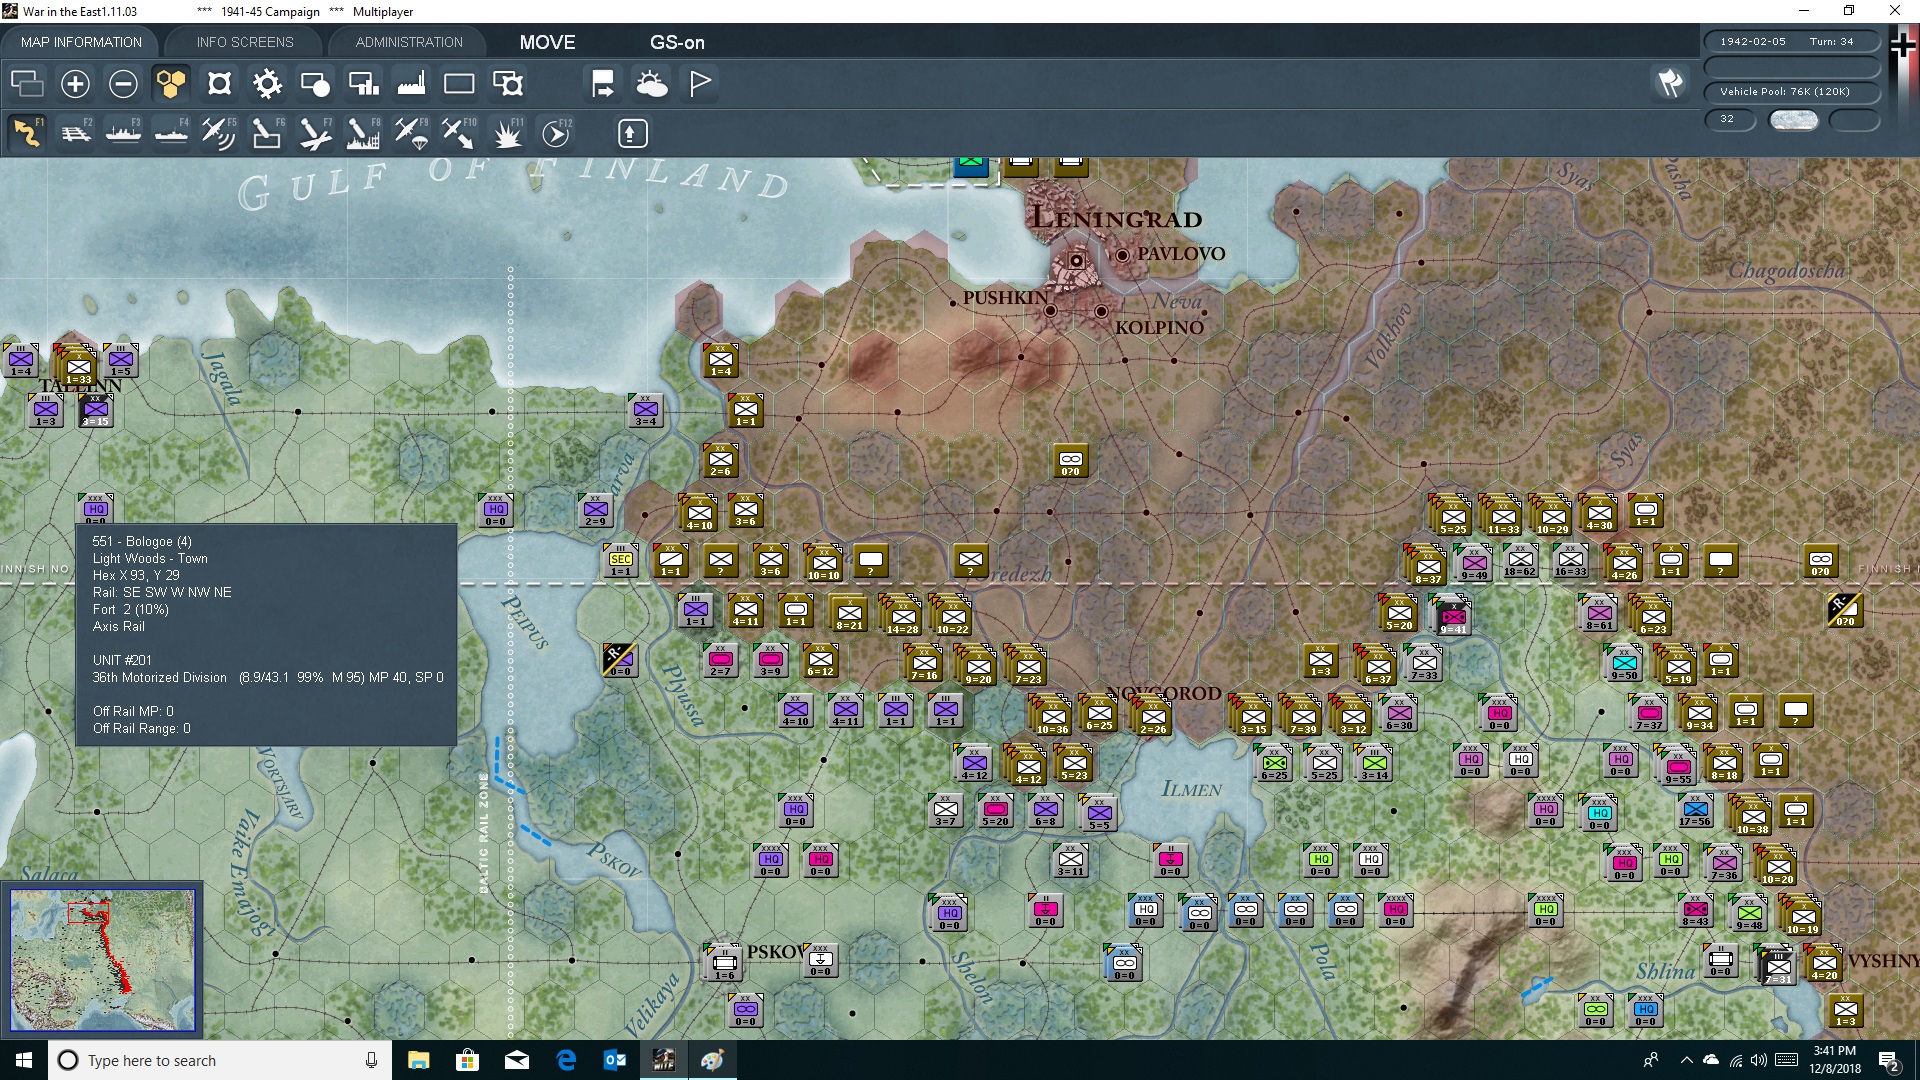Toggle the yellow hex grid display

(x=171, y=84)
